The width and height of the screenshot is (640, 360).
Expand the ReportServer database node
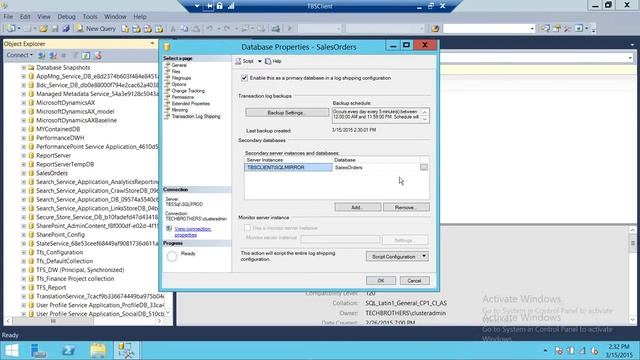pyautogui.click(x=24, y=156)
